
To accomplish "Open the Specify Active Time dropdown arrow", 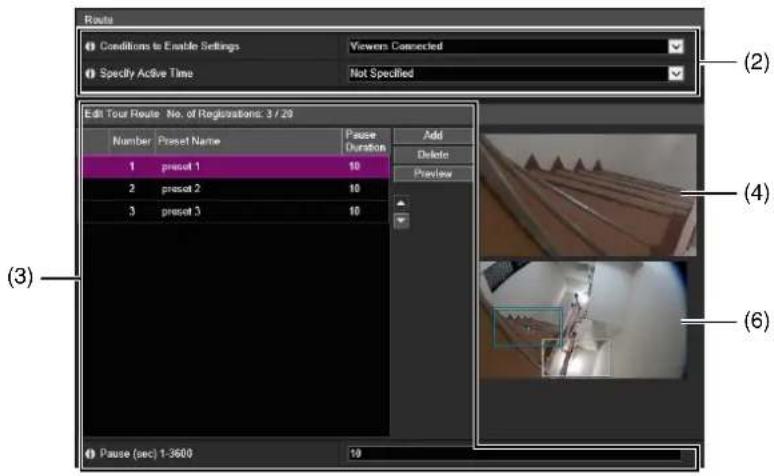I will pyautogui.click(x=676, y=74).
